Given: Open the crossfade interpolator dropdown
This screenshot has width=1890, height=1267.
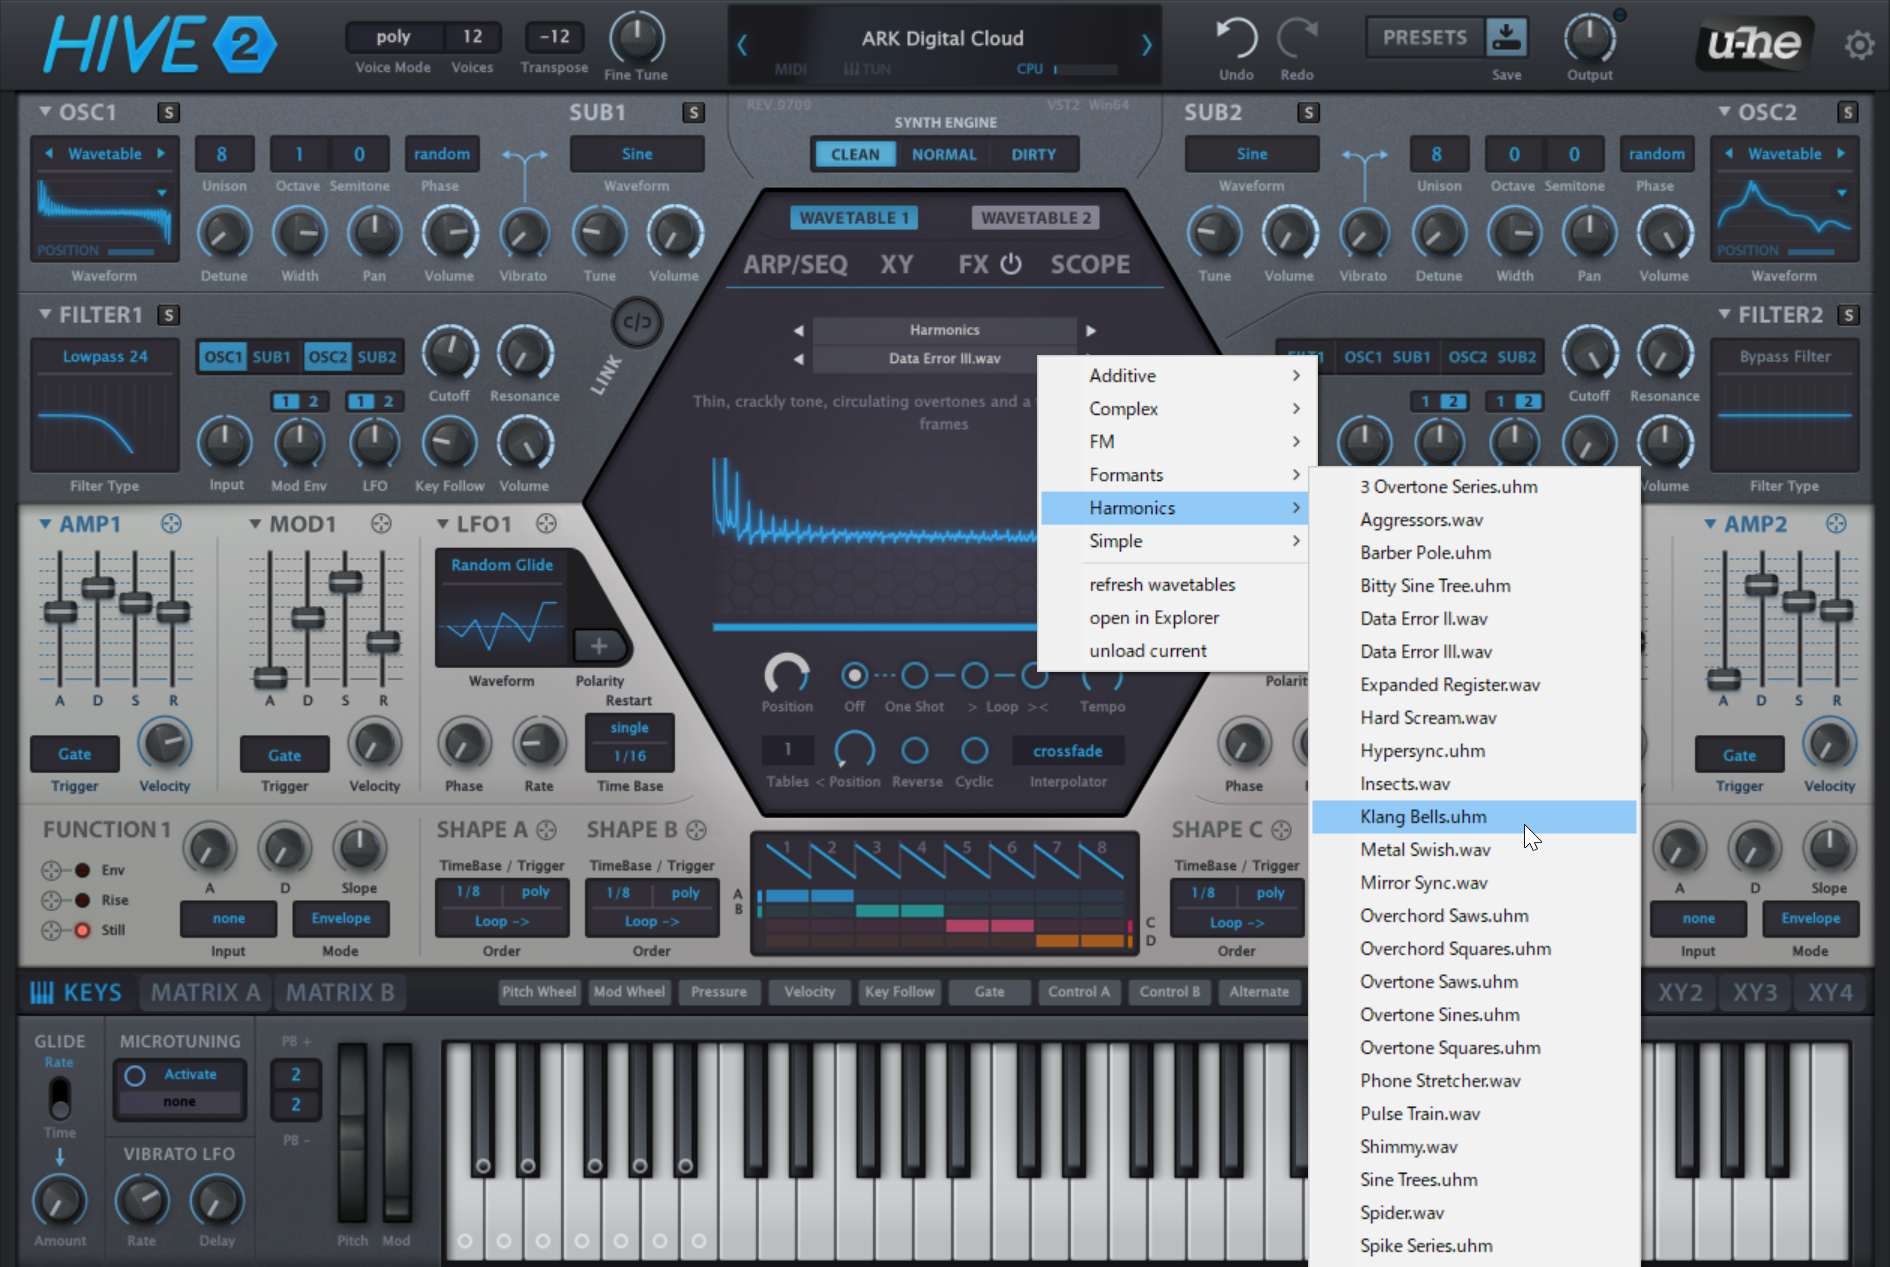Looking at the screenshot, I should [x=1067, y=751].
